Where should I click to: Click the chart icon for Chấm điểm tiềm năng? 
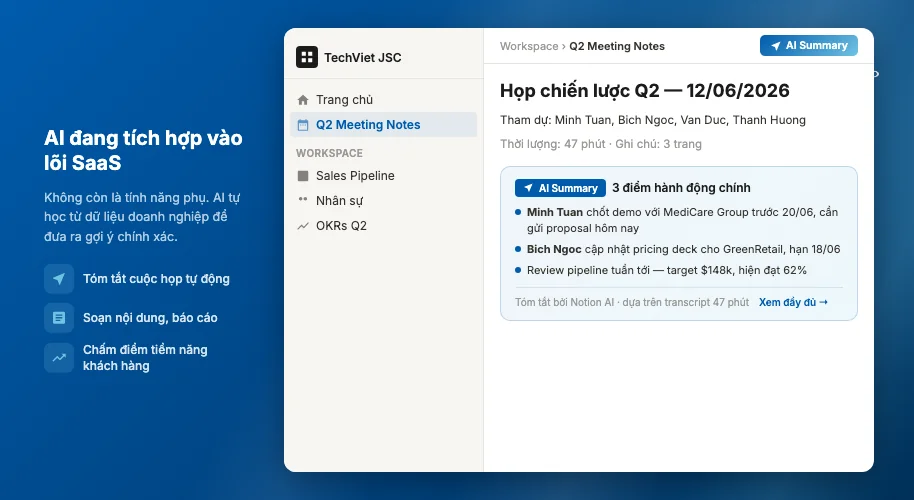[59, 358]
